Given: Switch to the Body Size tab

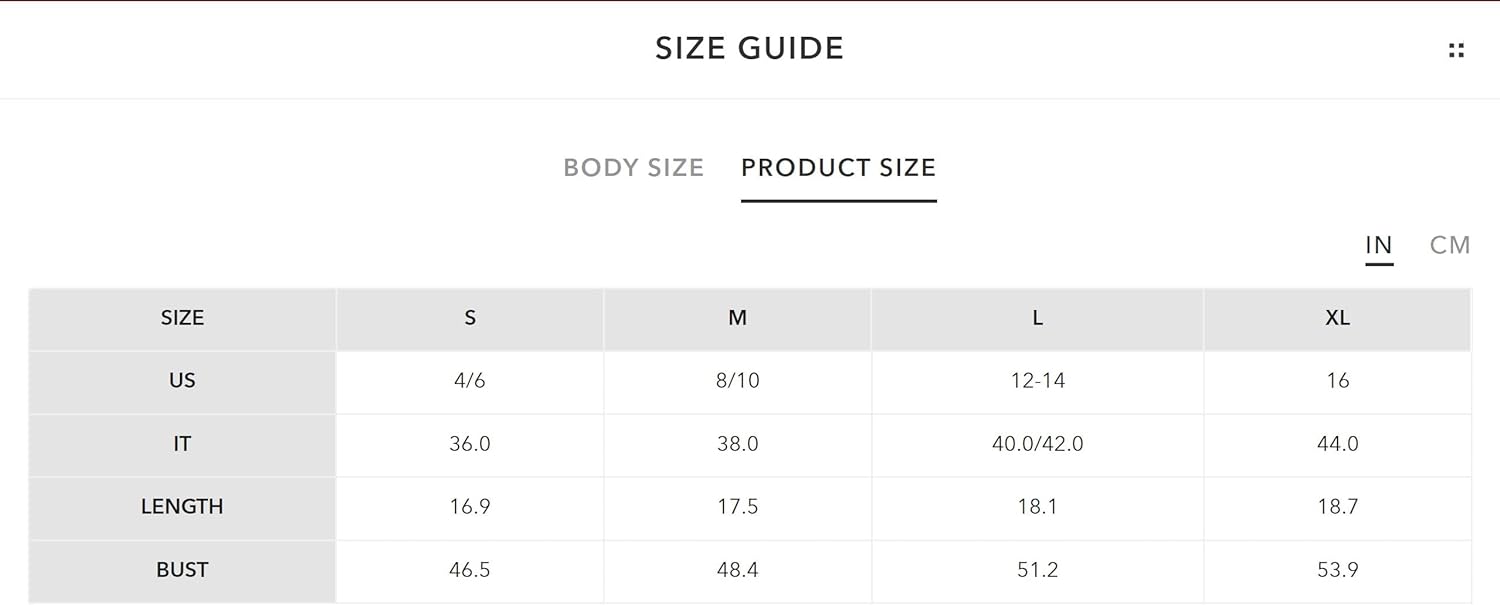Looking at the screenshot, I should pos(634,167).
